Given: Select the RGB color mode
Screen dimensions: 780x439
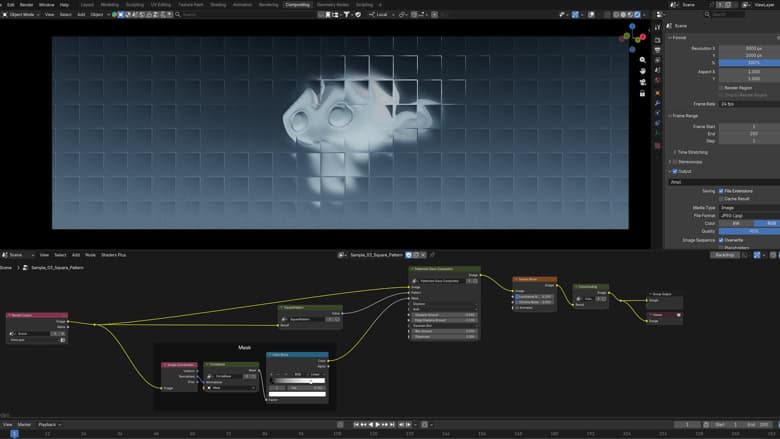Looking at the screenshot, I should pos(767,224).
